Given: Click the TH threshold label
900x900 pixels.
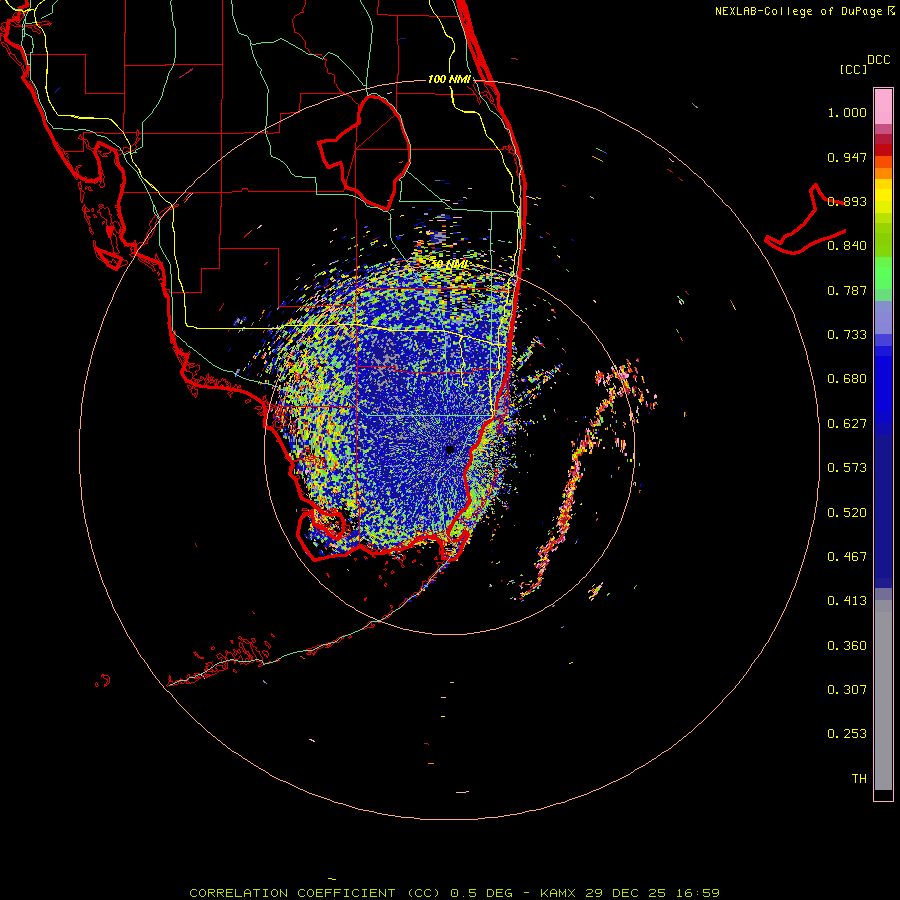Looking at the screenshot, I should 859,779.
